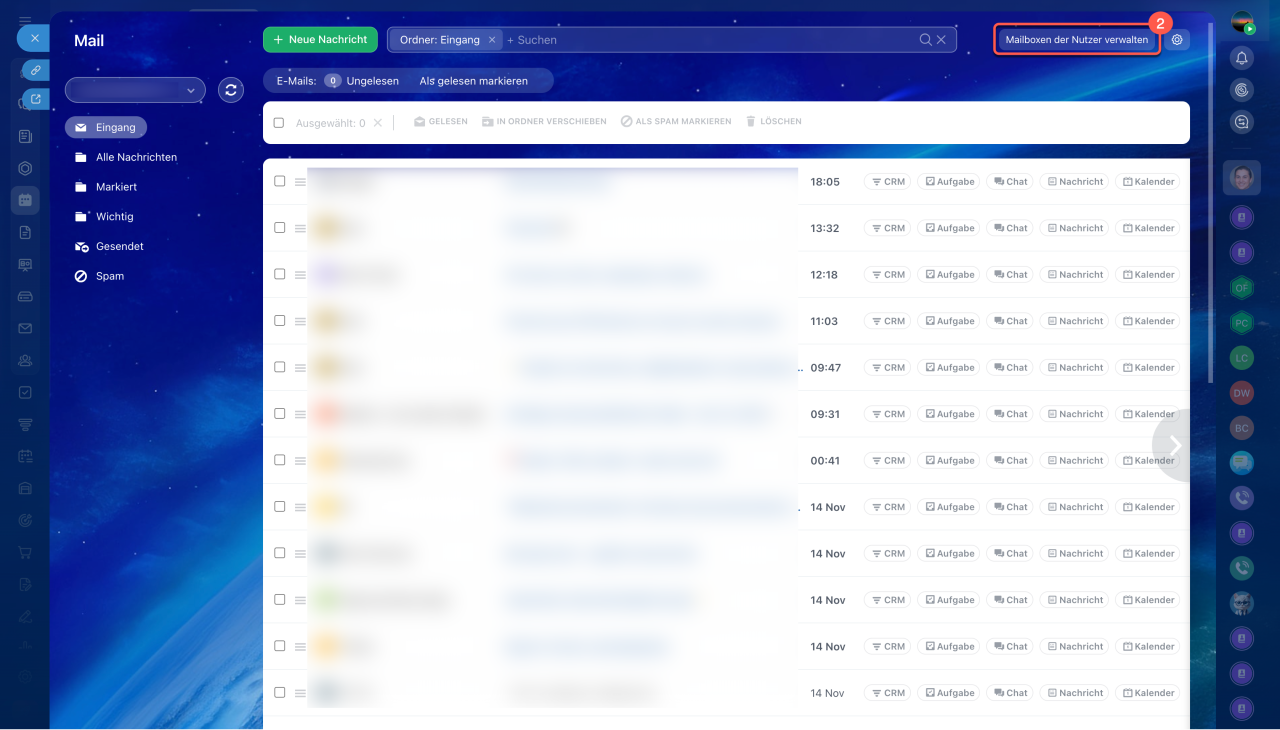Open the mailbox settings gear
The width and height of the screenshot is (1280, 730).
tap(1177, 40)
